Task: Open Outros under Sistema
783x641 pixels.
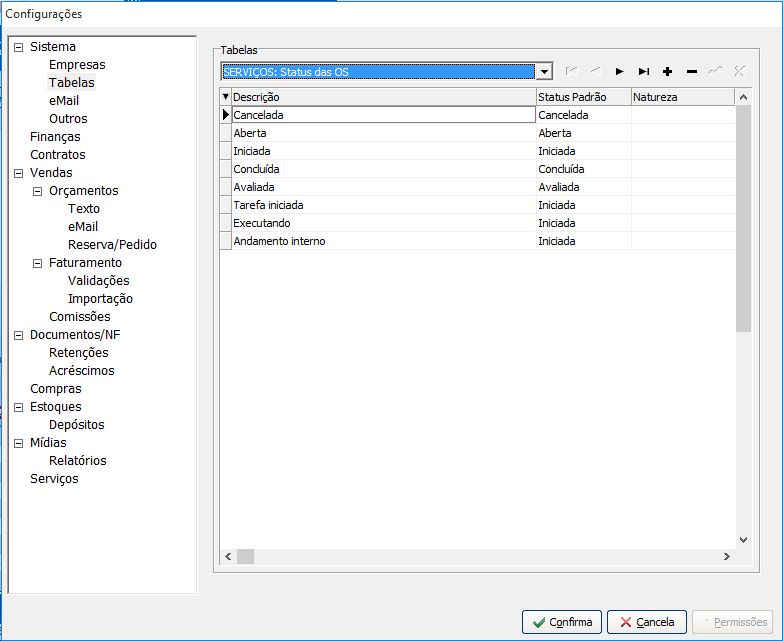Action: point(68,119)
